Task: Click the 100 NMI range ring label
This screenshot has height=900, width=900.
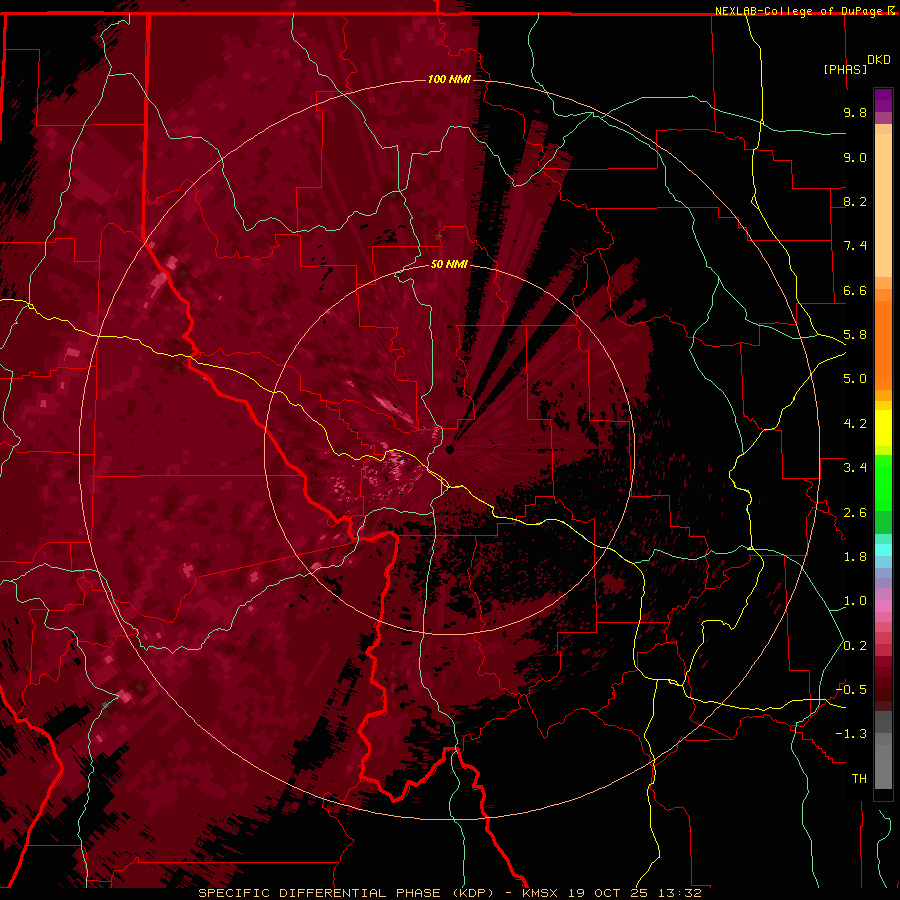Action: click(449, 79)
